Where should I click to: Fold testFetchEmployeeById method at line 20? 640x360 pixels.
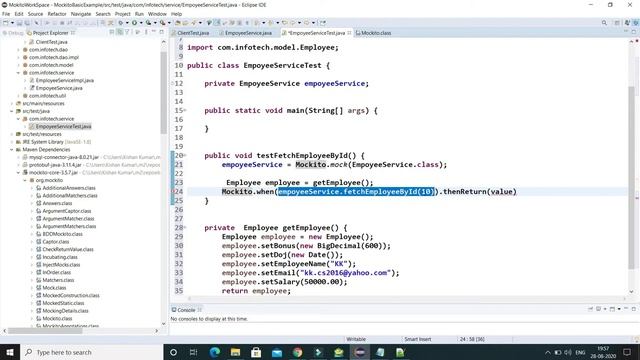pyautogui.click(x=185, y=155)
